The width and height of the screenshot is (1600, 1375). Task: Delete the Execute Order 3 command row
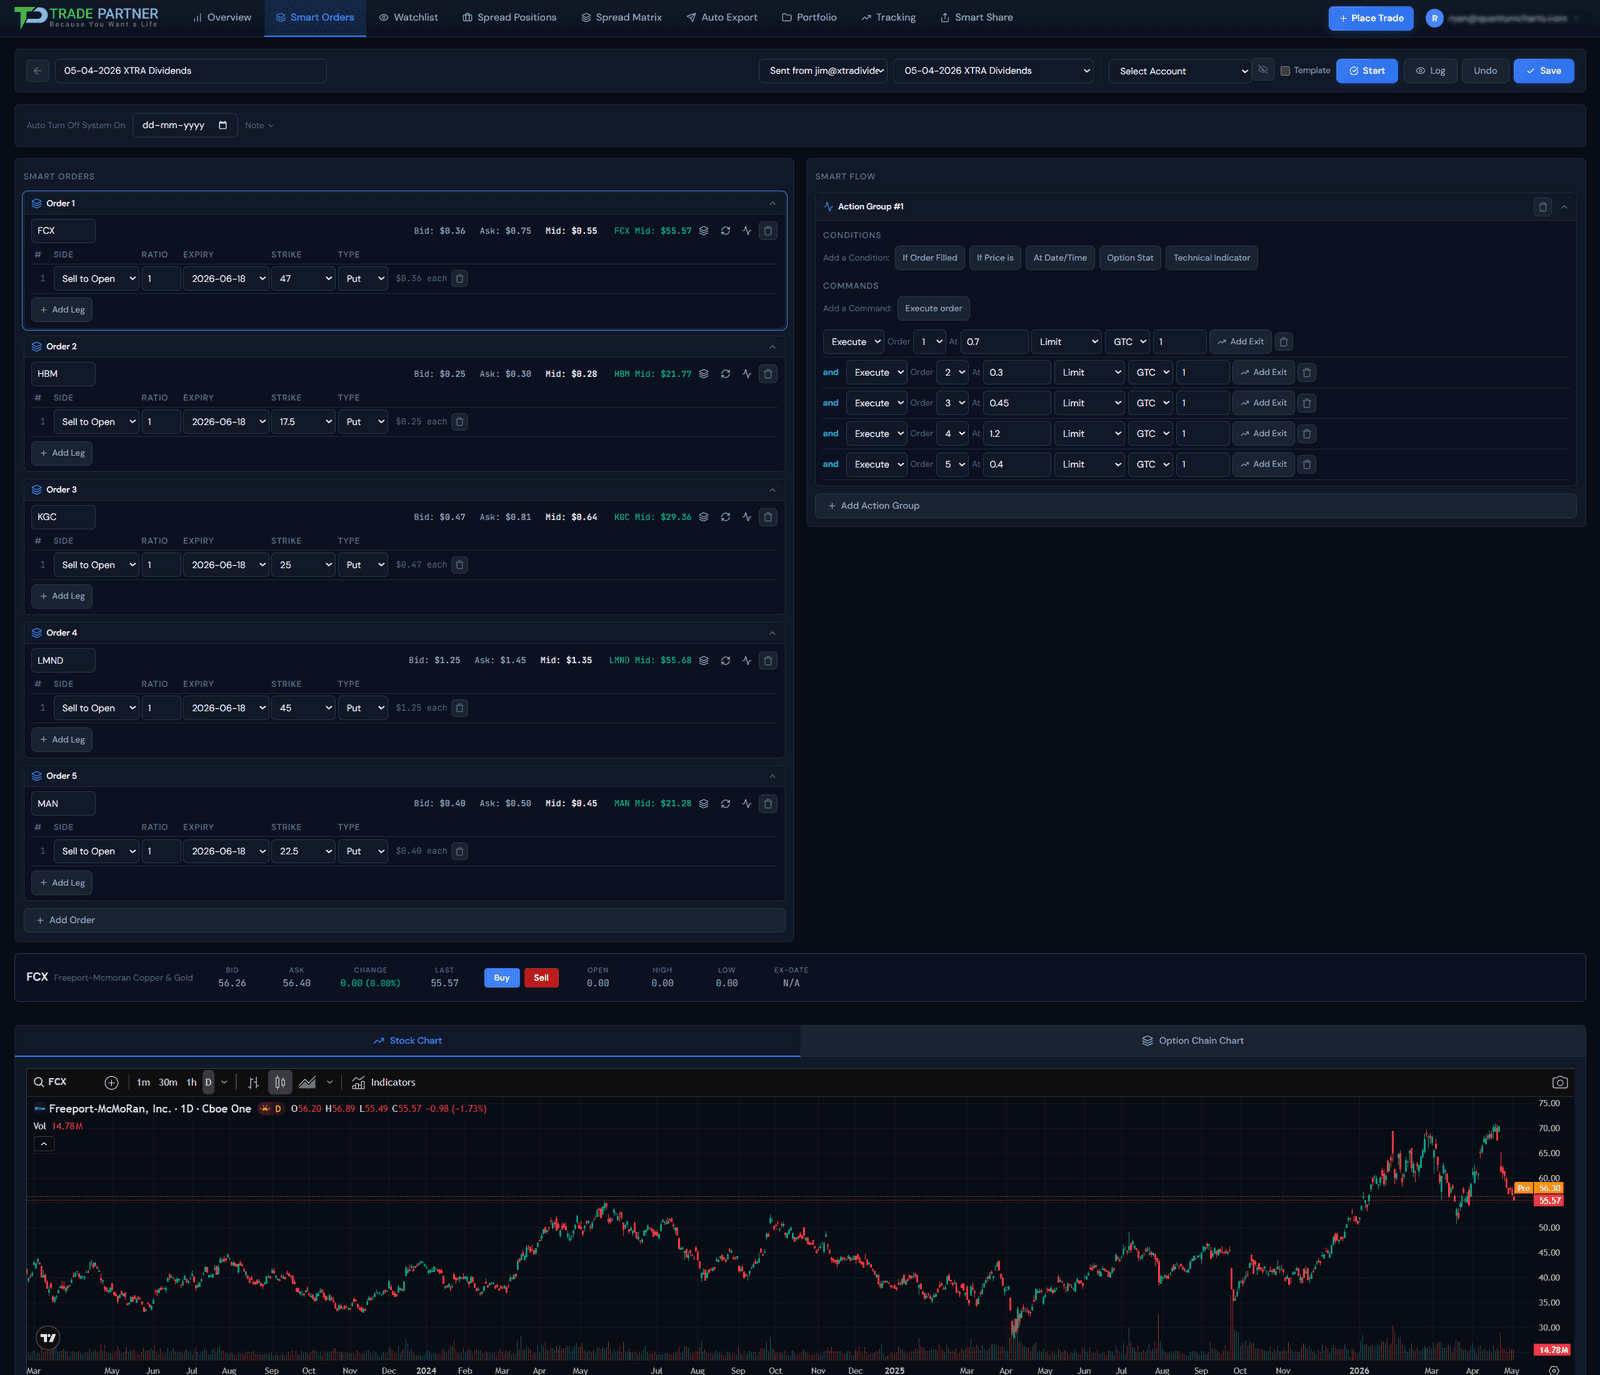point(1307,403)
